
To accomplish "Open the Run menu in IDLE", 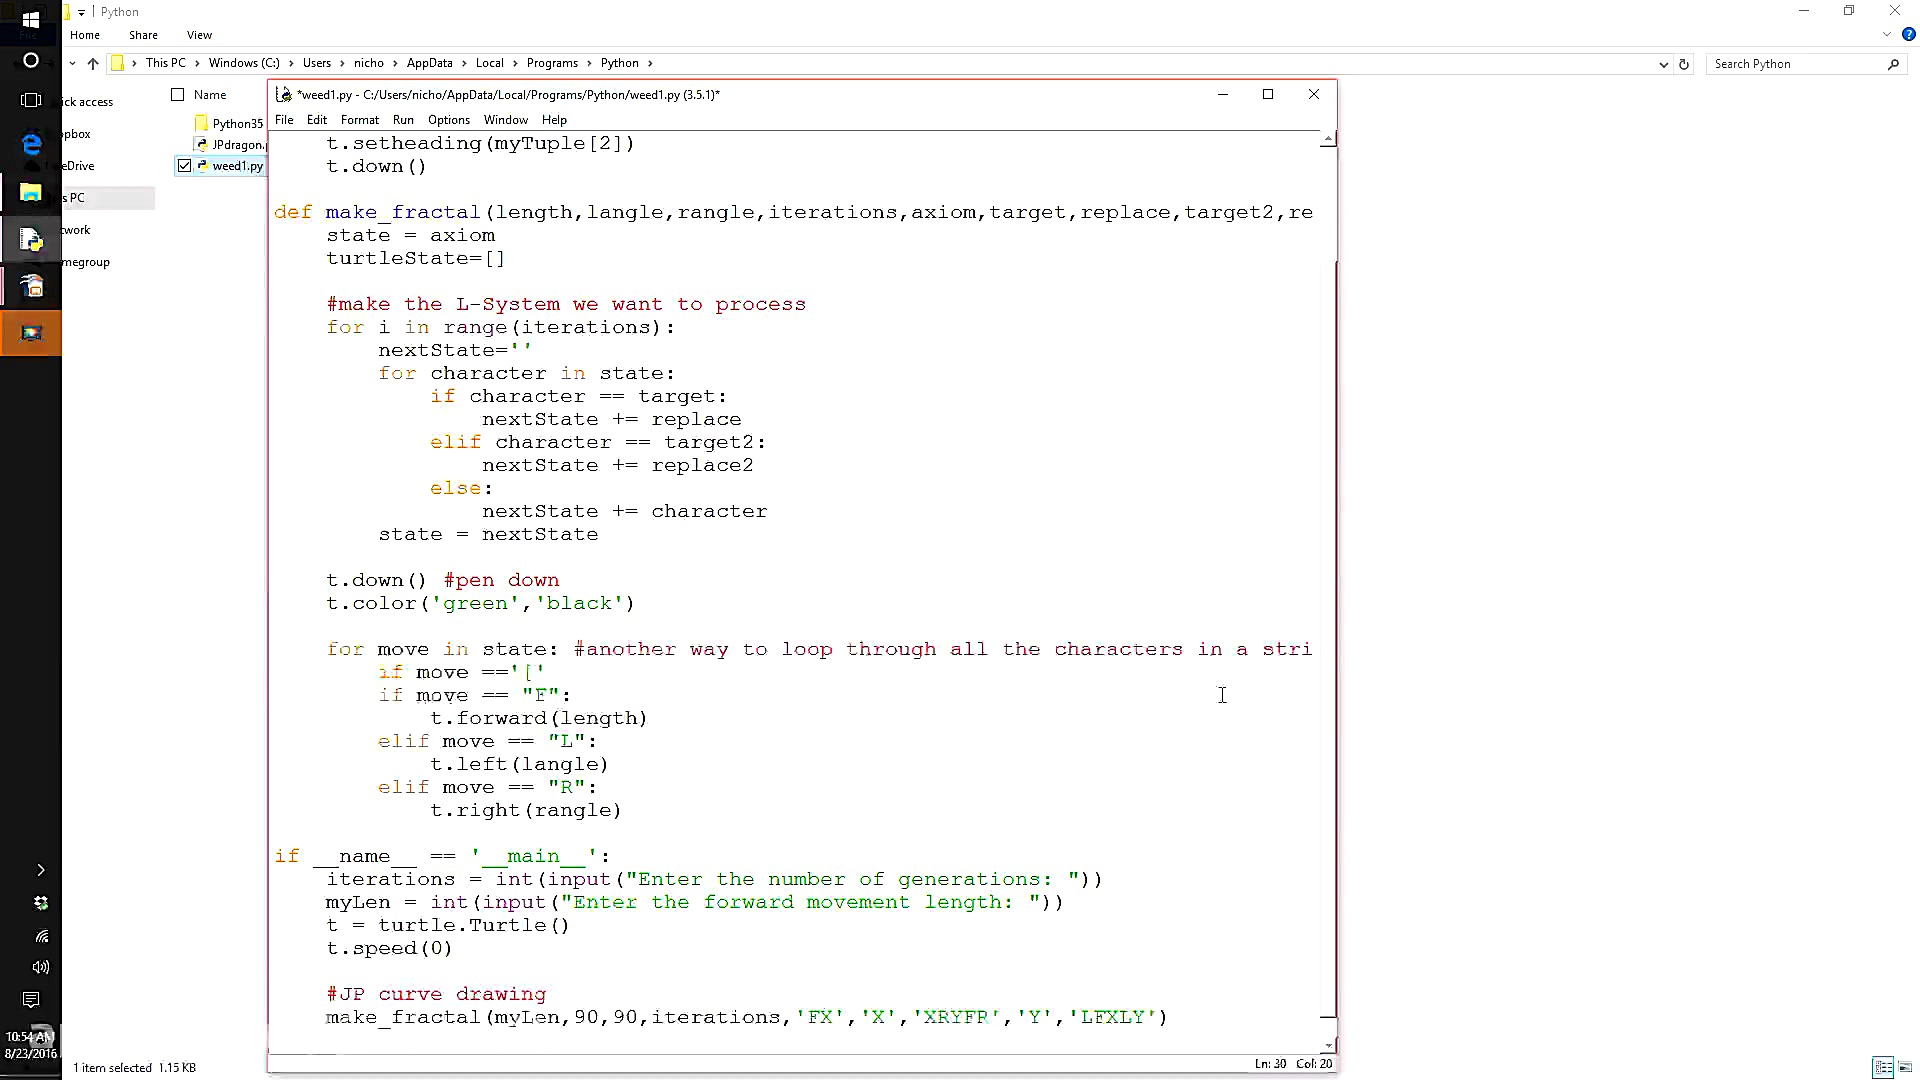I will [x=403, y=120].
